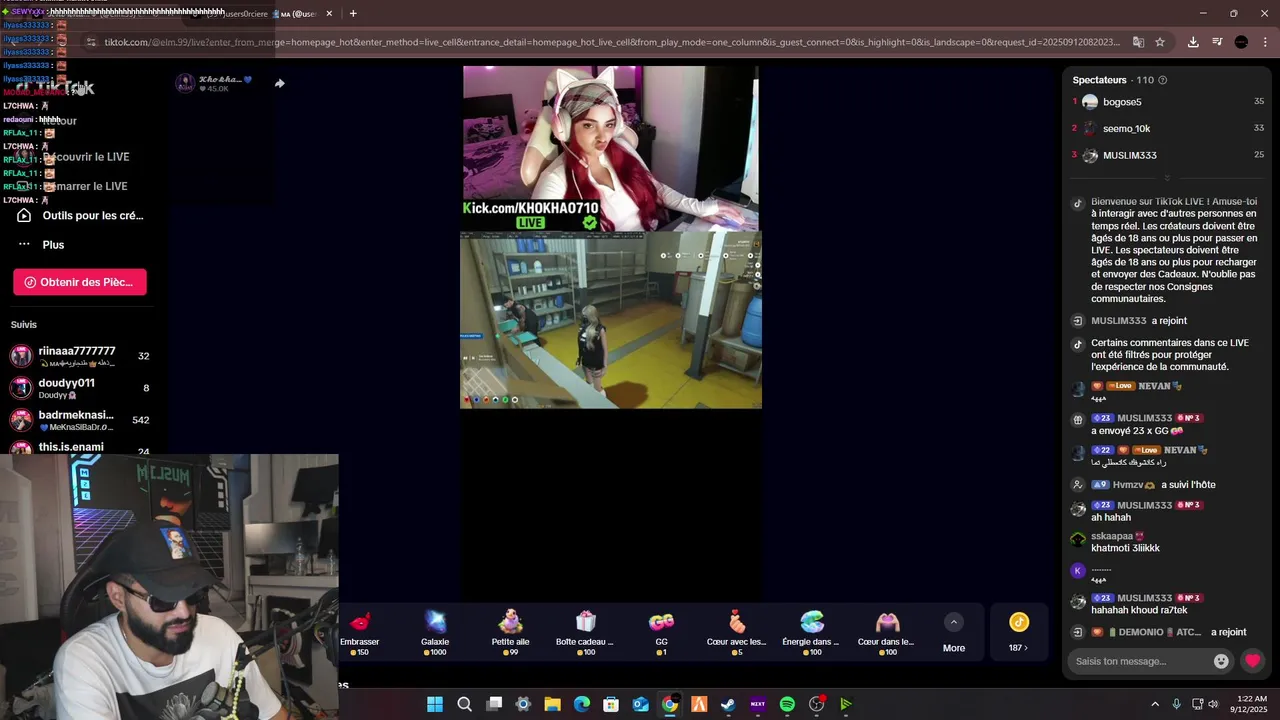1280x720 pixels.
Task: Open Outlook from taskbar
Action: click(x=641, y=704)
